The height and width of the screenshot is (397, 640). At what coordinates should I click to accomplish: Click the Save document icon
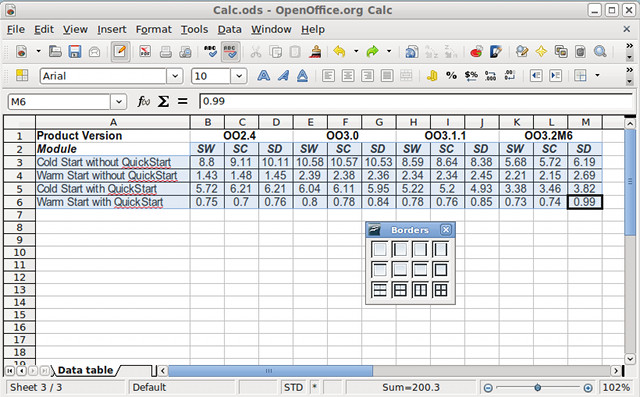75,52
